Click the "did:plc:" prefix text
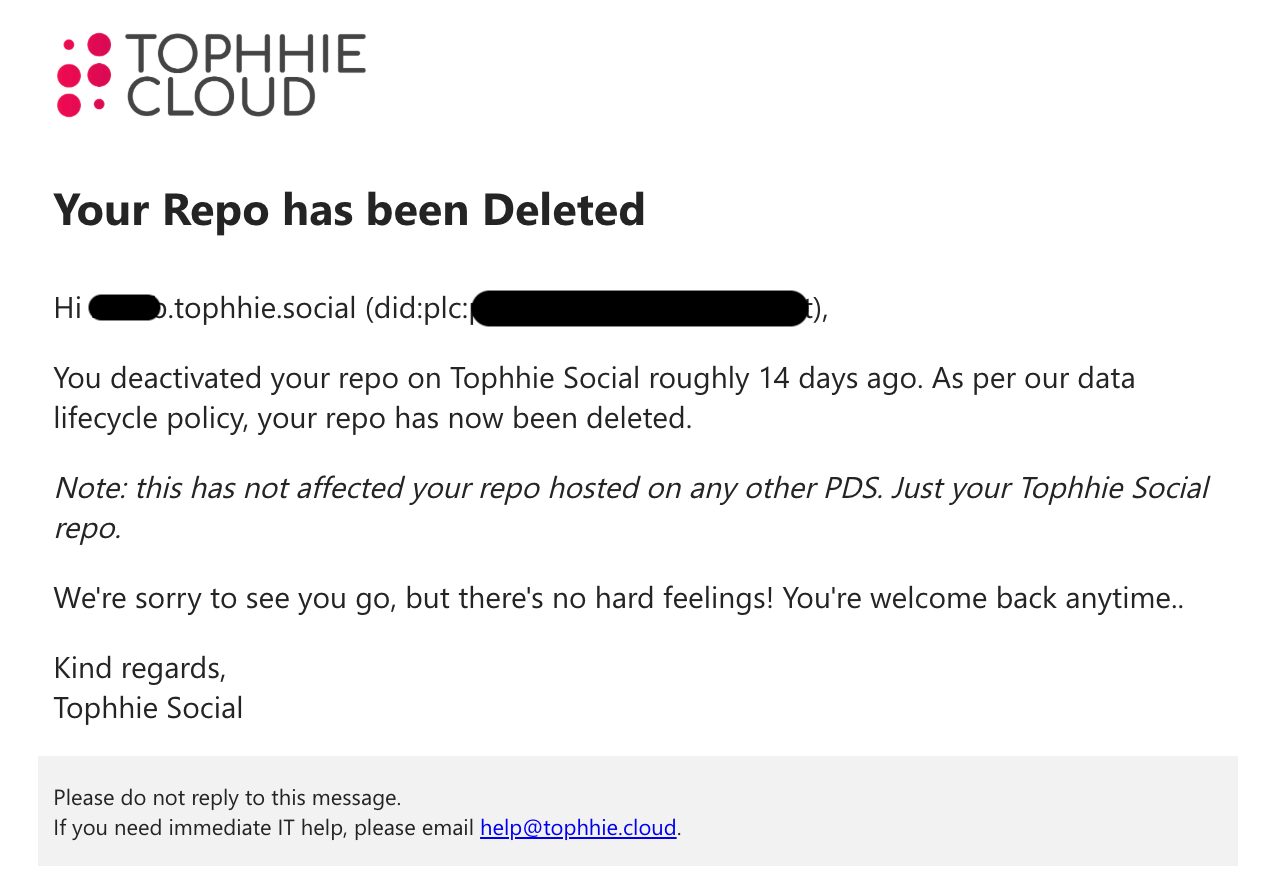This screenshot has width=1280, height=896. [x=418, y=308]
